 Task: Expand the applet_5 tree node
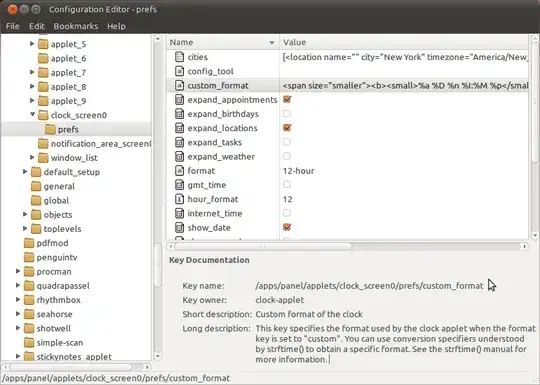click(x=32, y=44)
